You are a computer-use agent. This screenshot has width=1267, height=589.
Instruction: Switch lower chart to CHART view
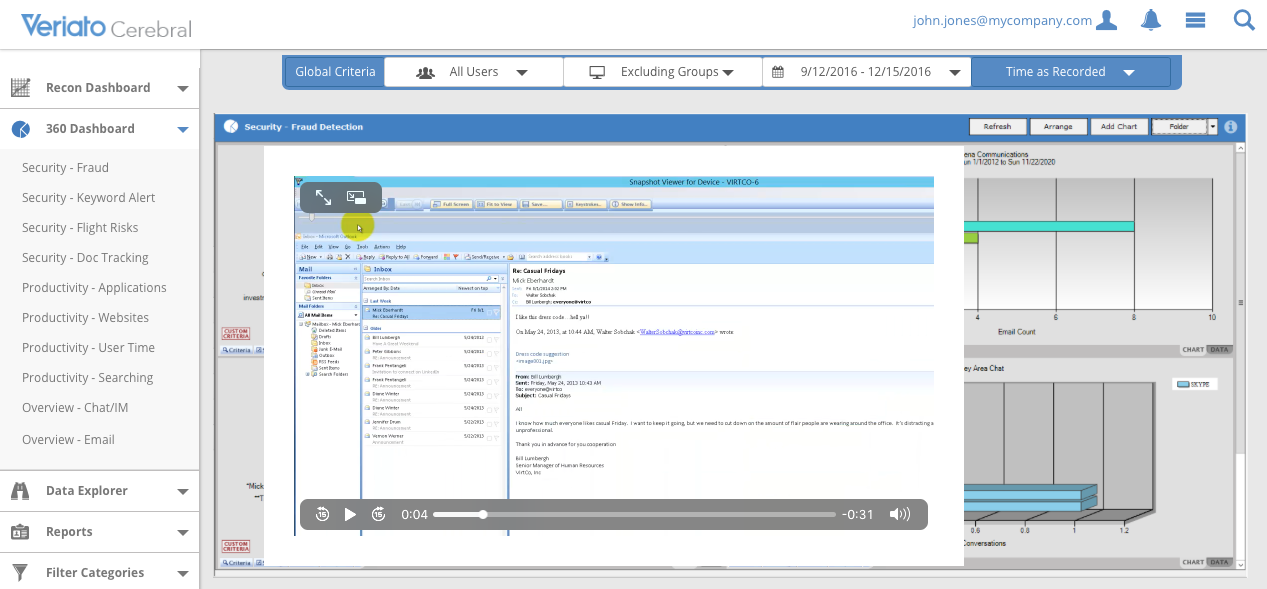tap(1192, 562)
